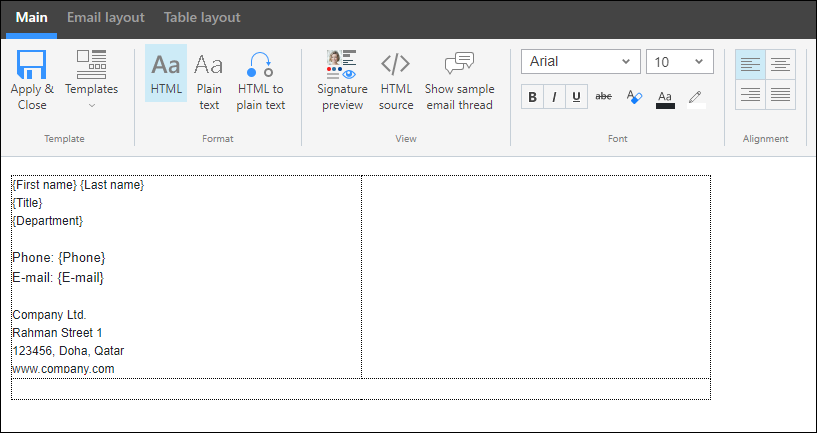Select HTML format mode
Image resolution: width=817 pixels, height=433 pixels.
166,73
